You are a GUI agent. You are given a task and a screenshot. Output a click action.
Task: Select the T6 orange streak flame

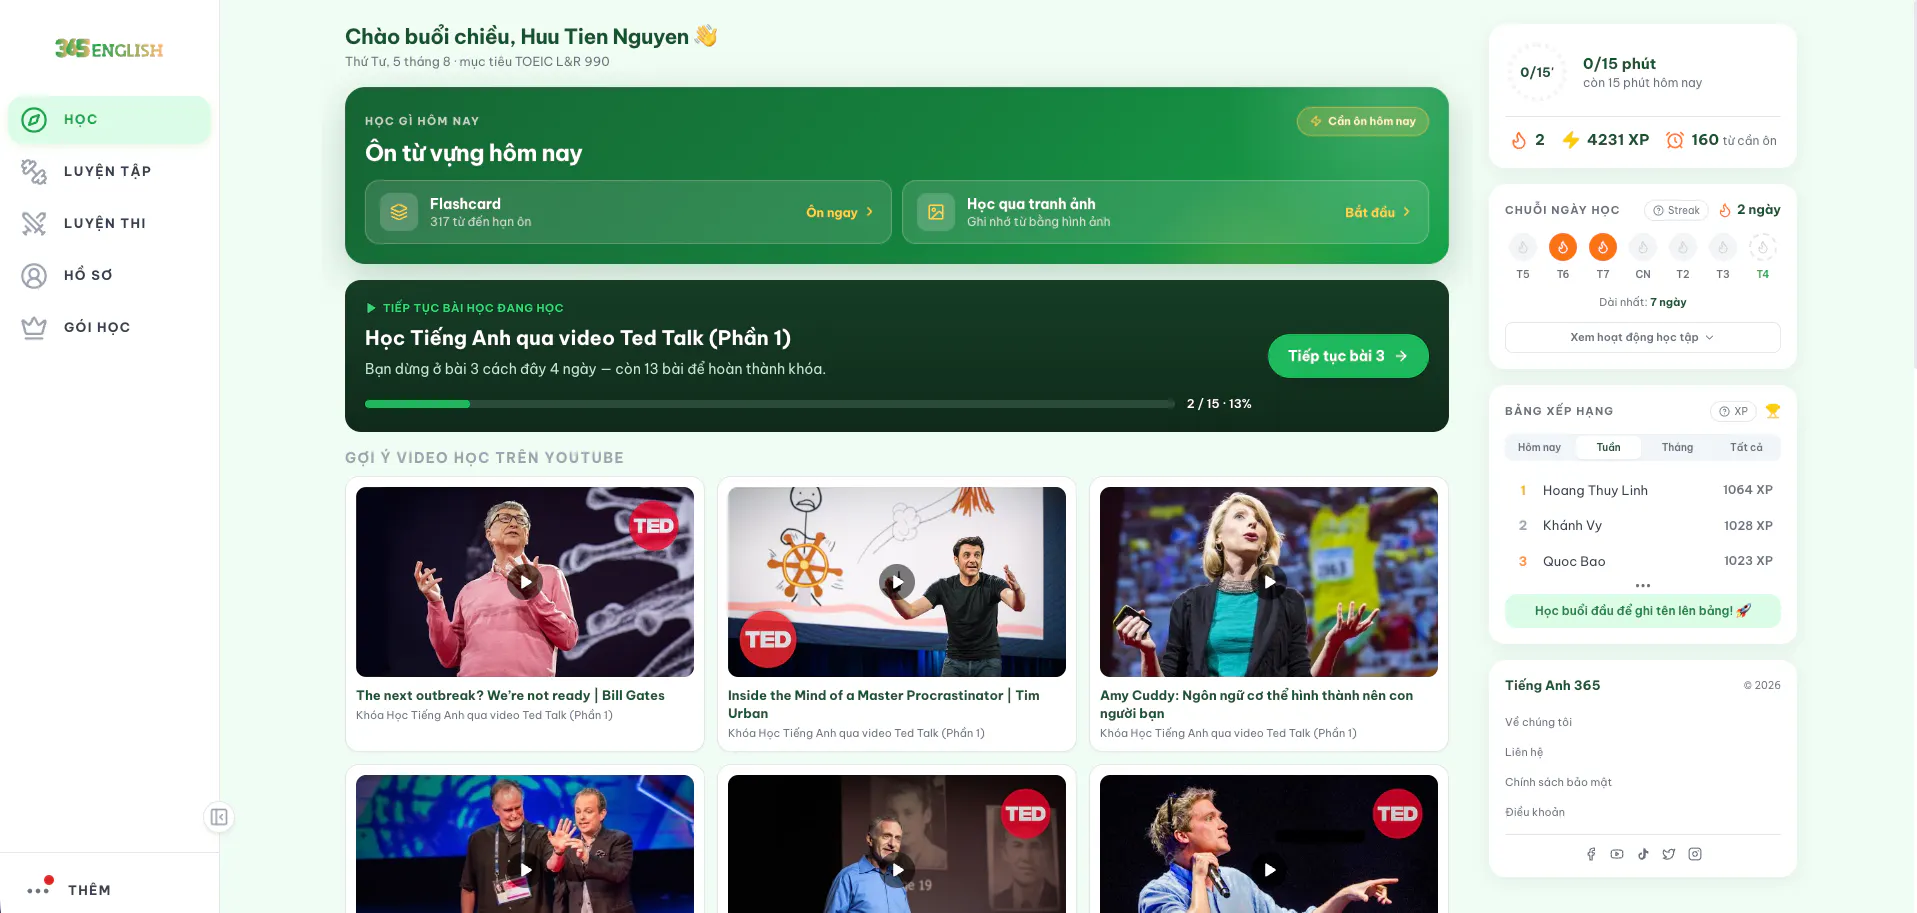pyautogui.click(x=1563, y=247)
